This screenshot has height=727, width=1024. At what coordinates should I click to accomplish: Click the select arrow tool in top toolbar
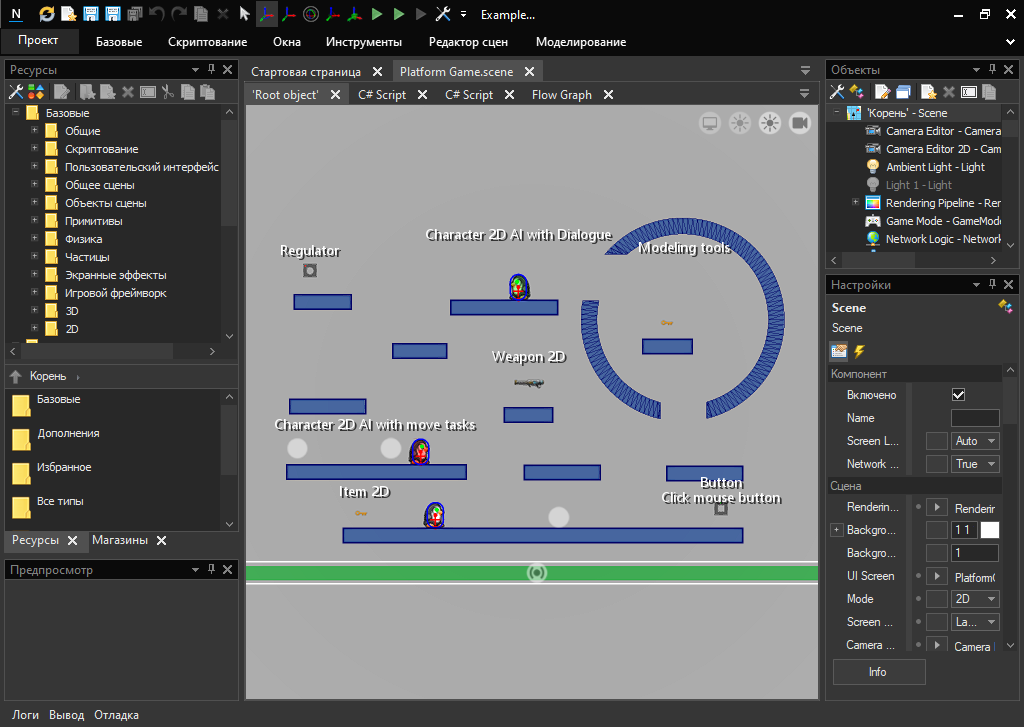coord(244,14)
